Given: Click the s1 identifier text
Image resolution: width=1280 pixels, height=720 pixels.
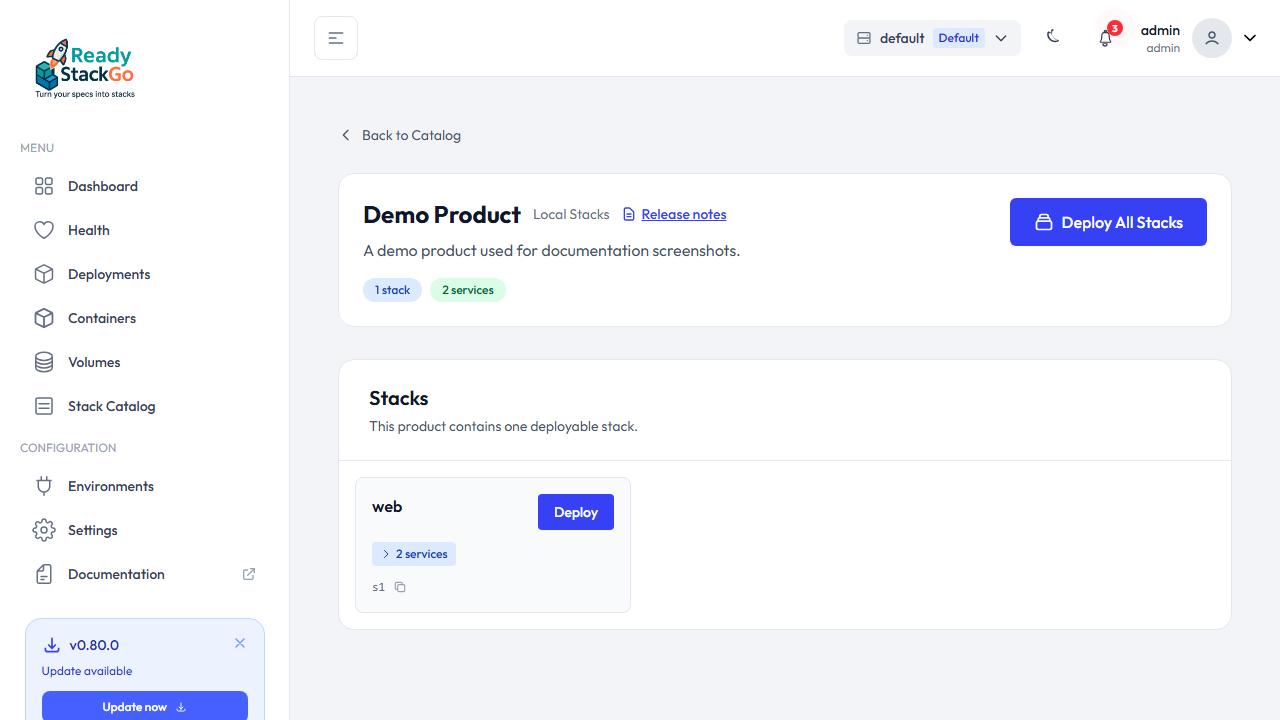Looking at the screenshot, I should 379,587.
